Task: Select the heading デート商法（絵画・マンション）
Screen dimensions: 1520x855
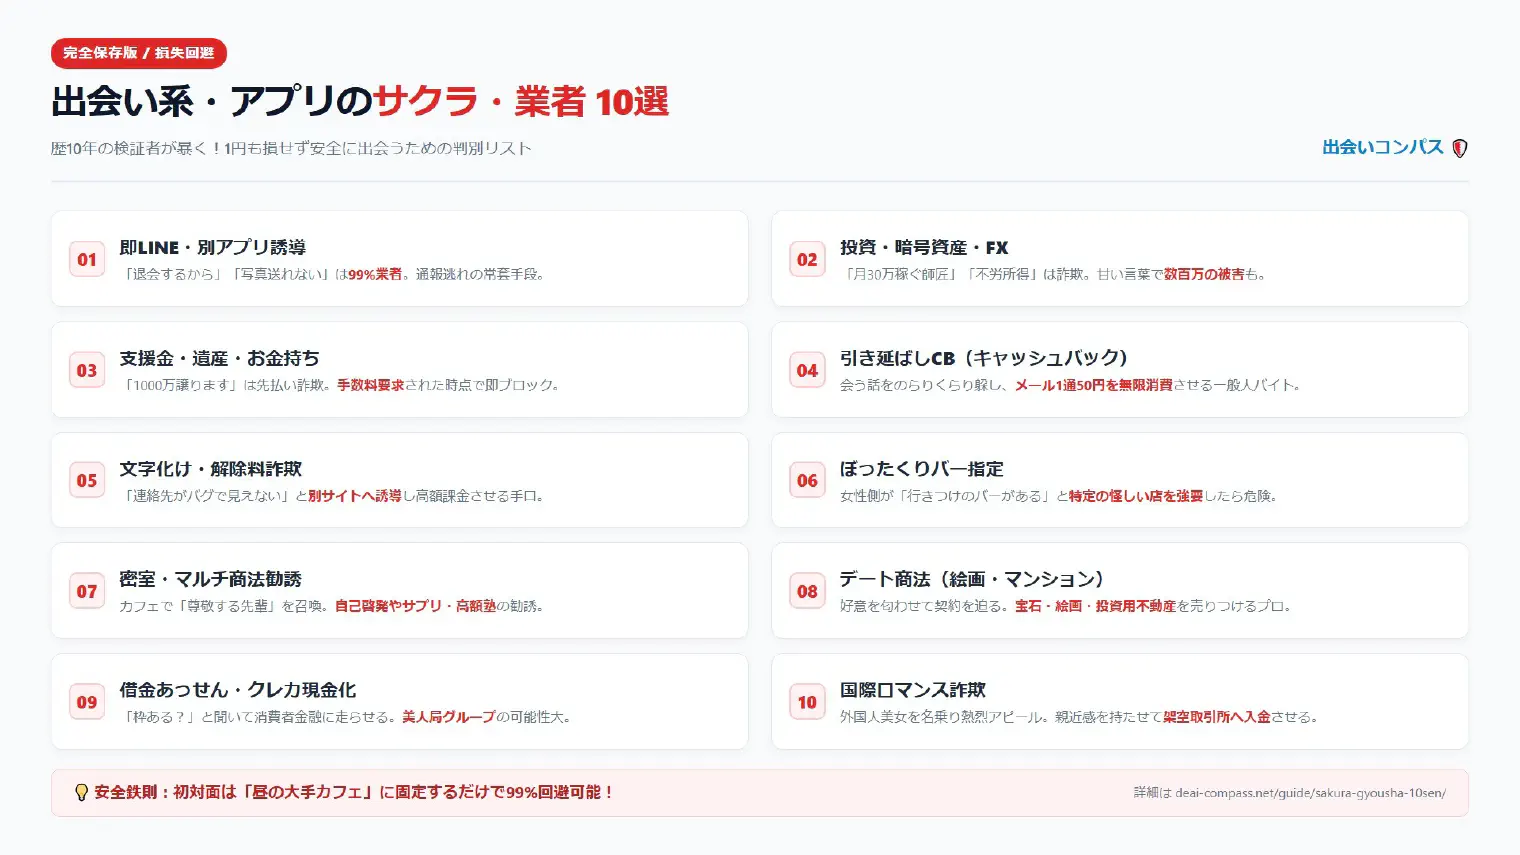Action: click(971, 579)
